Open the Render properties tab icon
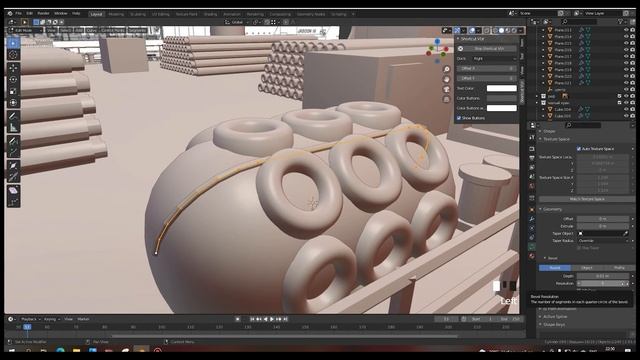The width and height of the screenshot is (640, 360). coord(532,149)
